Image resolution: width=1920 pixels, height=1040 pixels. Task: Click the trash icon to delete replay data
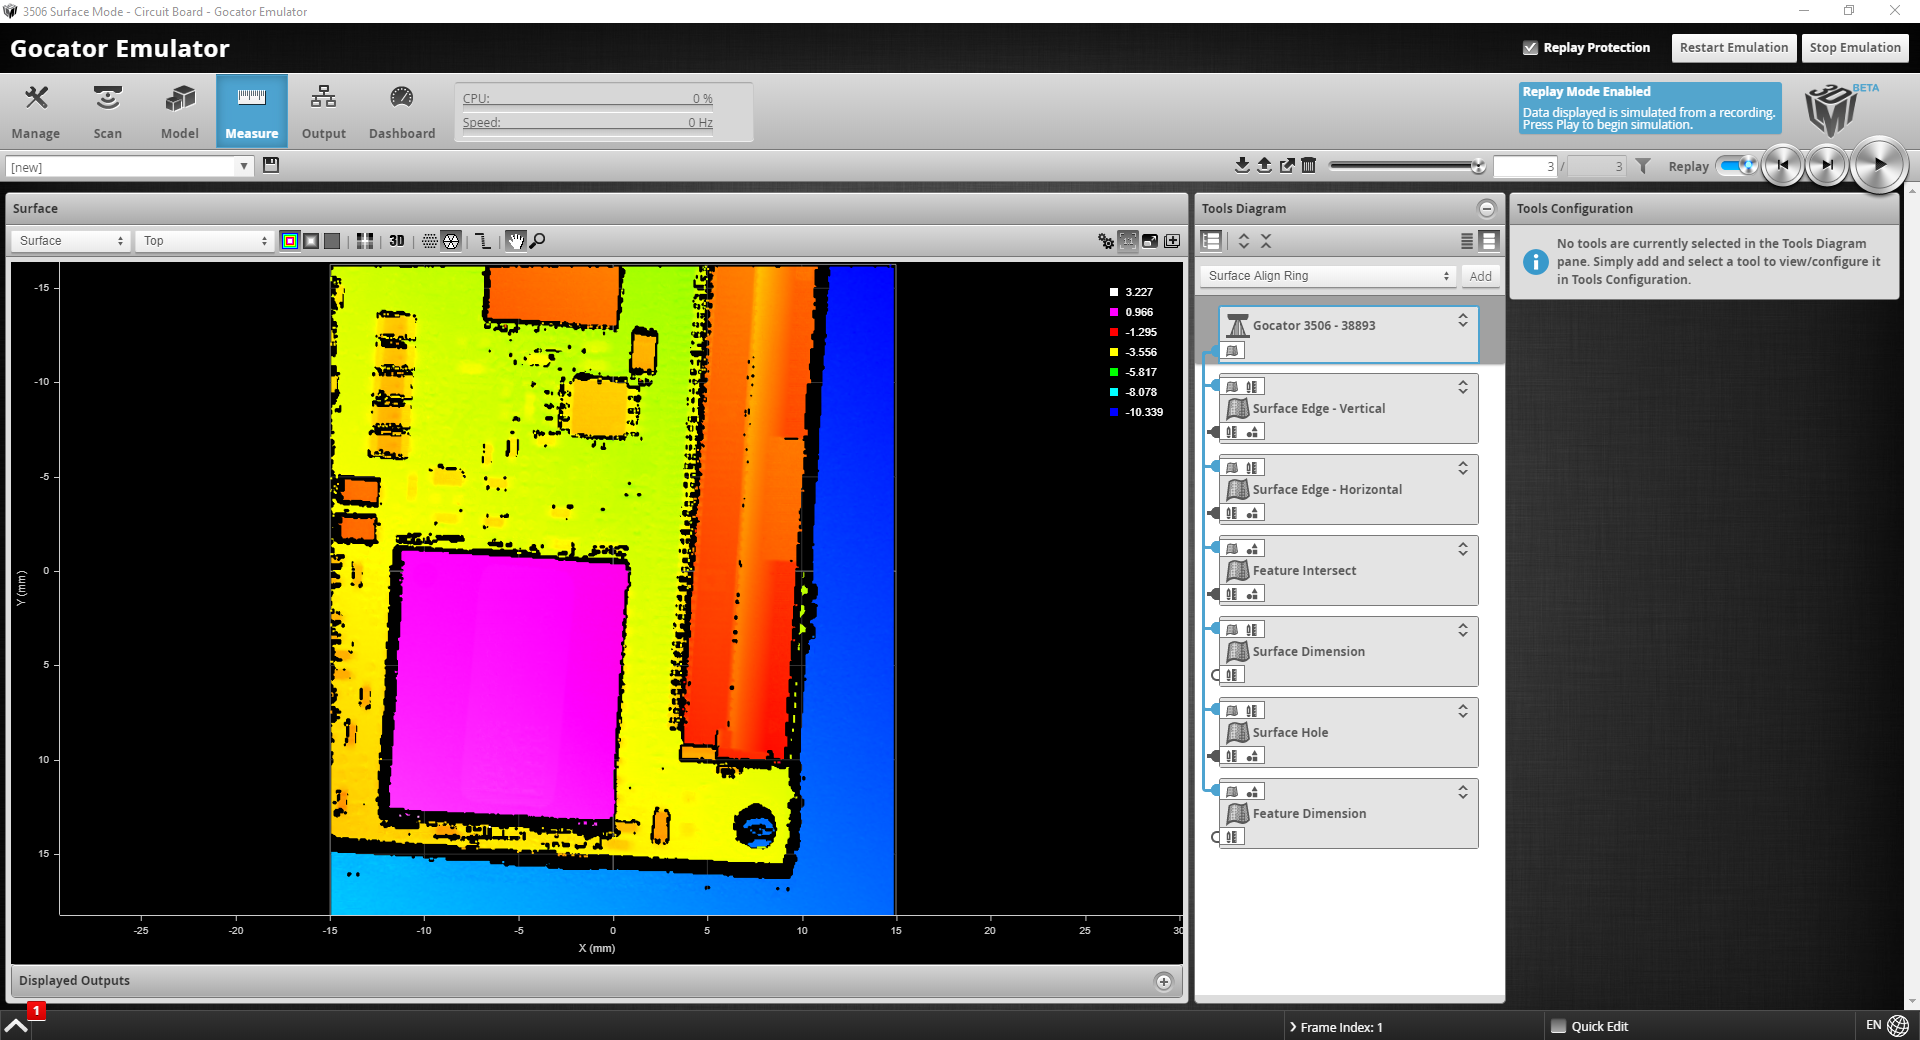point(1309,166)
